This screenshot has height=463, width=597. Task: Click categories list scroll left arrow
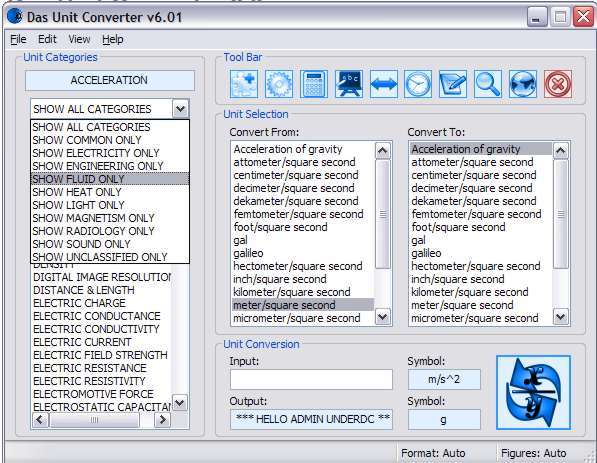tap(40, 420)
